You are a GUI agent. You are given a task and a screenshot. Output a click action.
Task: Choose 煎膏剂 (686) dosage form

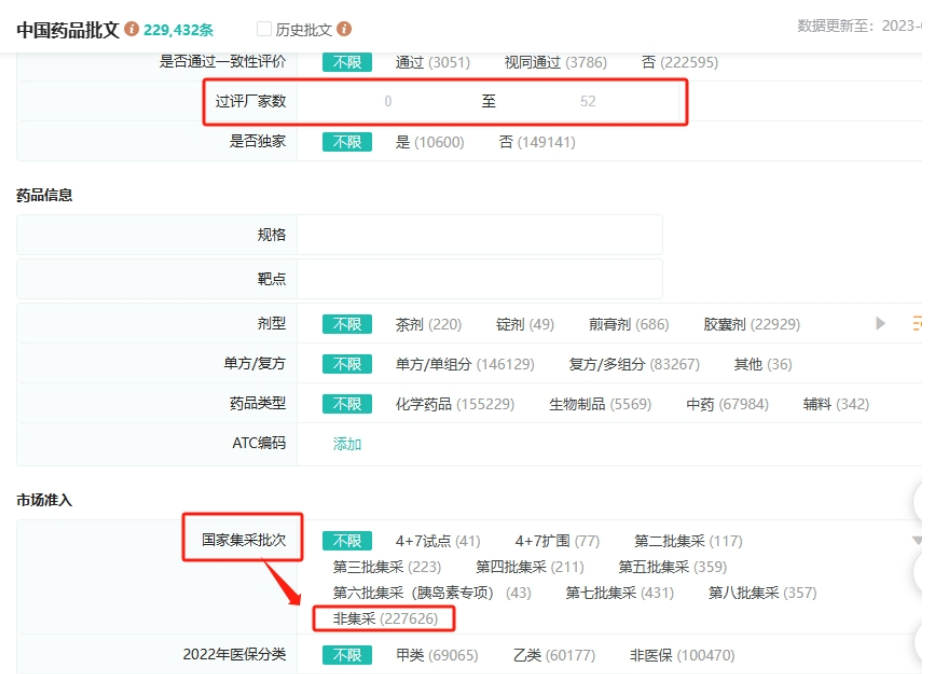coord(629,324)
